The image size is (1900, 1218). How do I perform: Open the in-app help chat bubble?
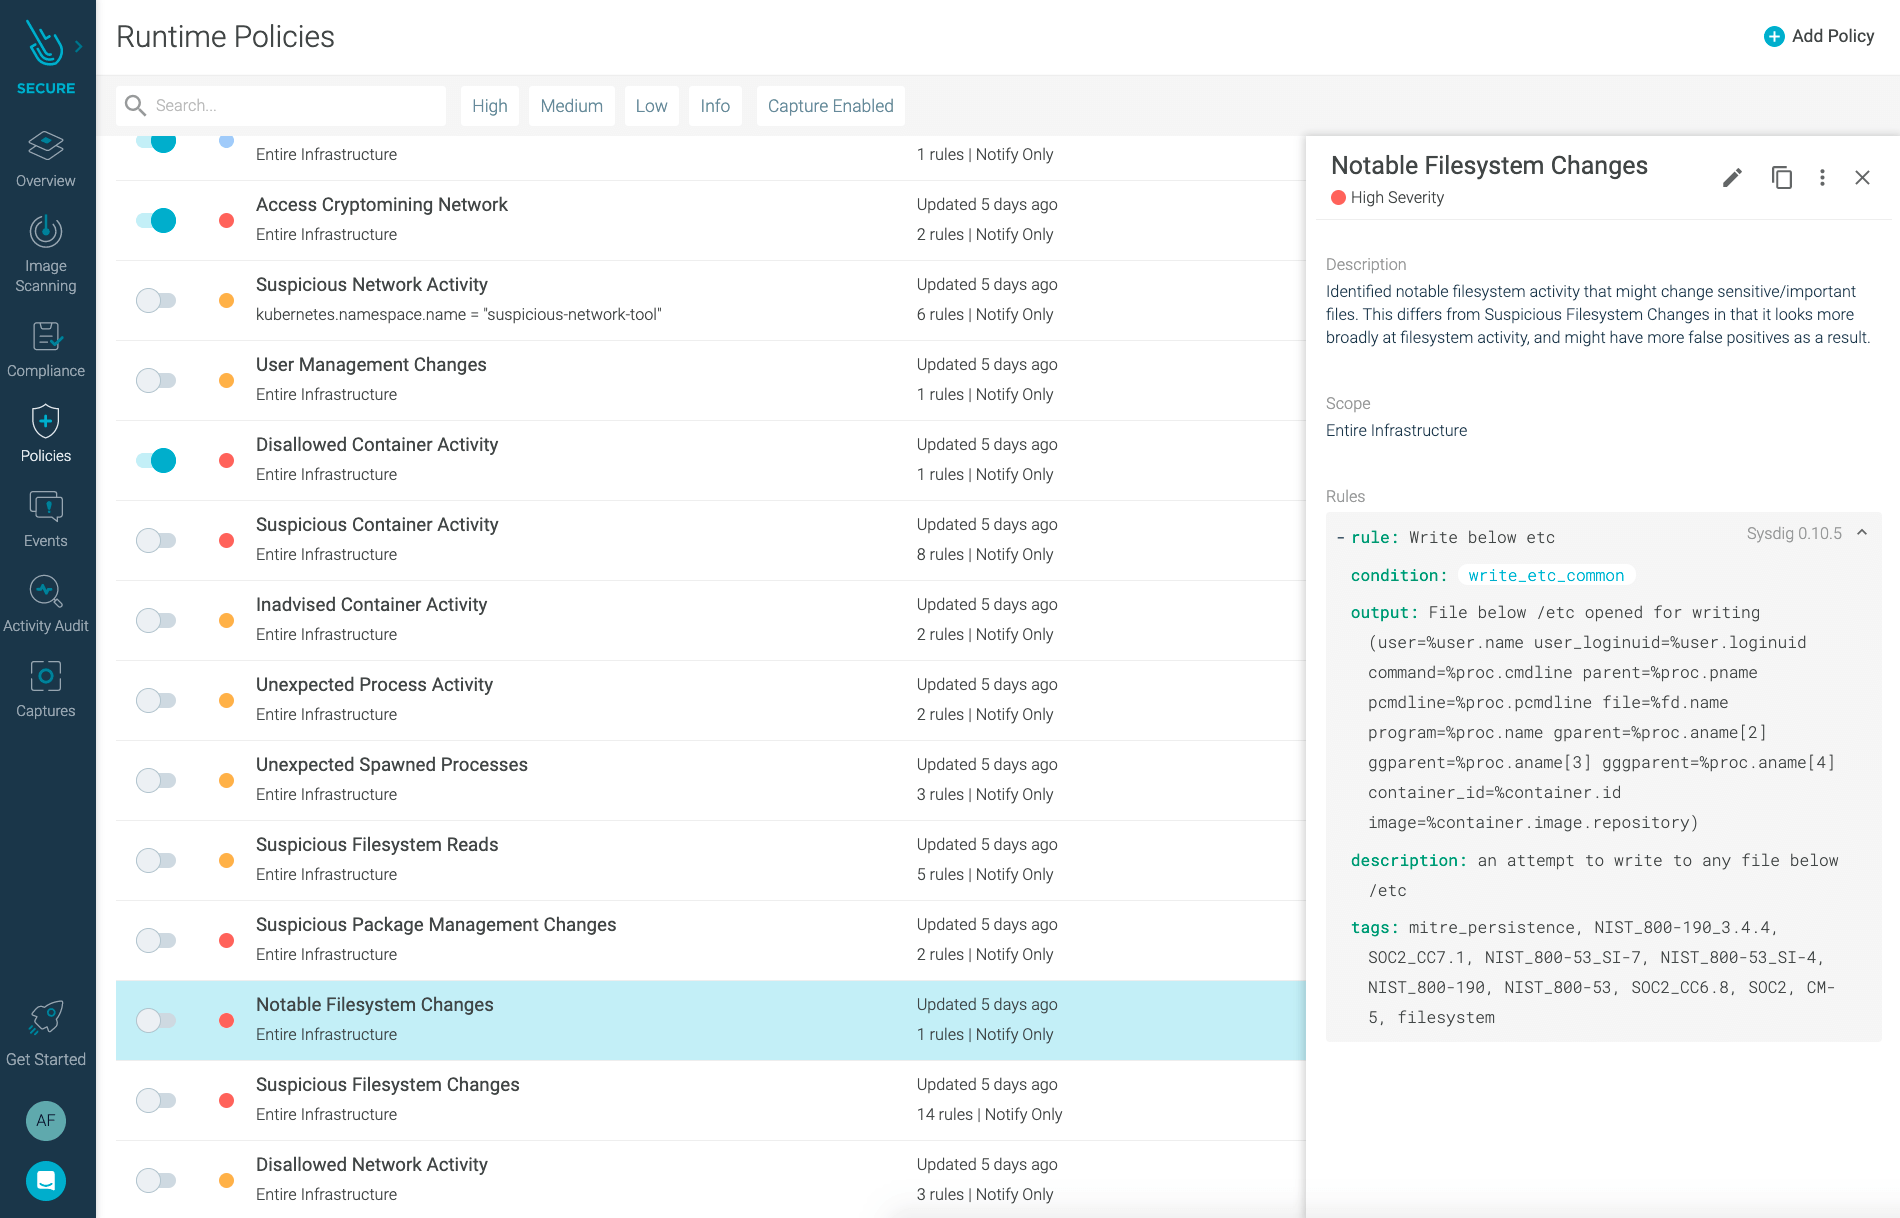45,1181
